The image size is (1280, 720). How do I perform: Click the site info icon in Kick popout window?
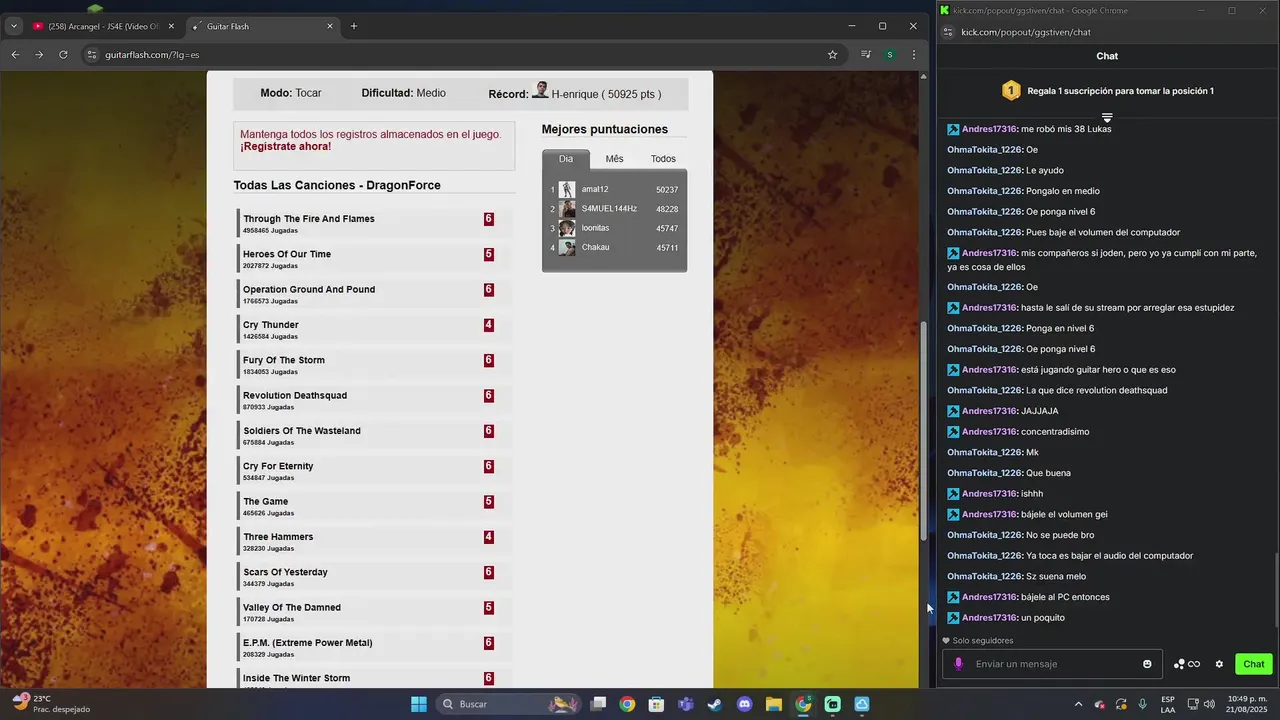[x=948, y=32]
